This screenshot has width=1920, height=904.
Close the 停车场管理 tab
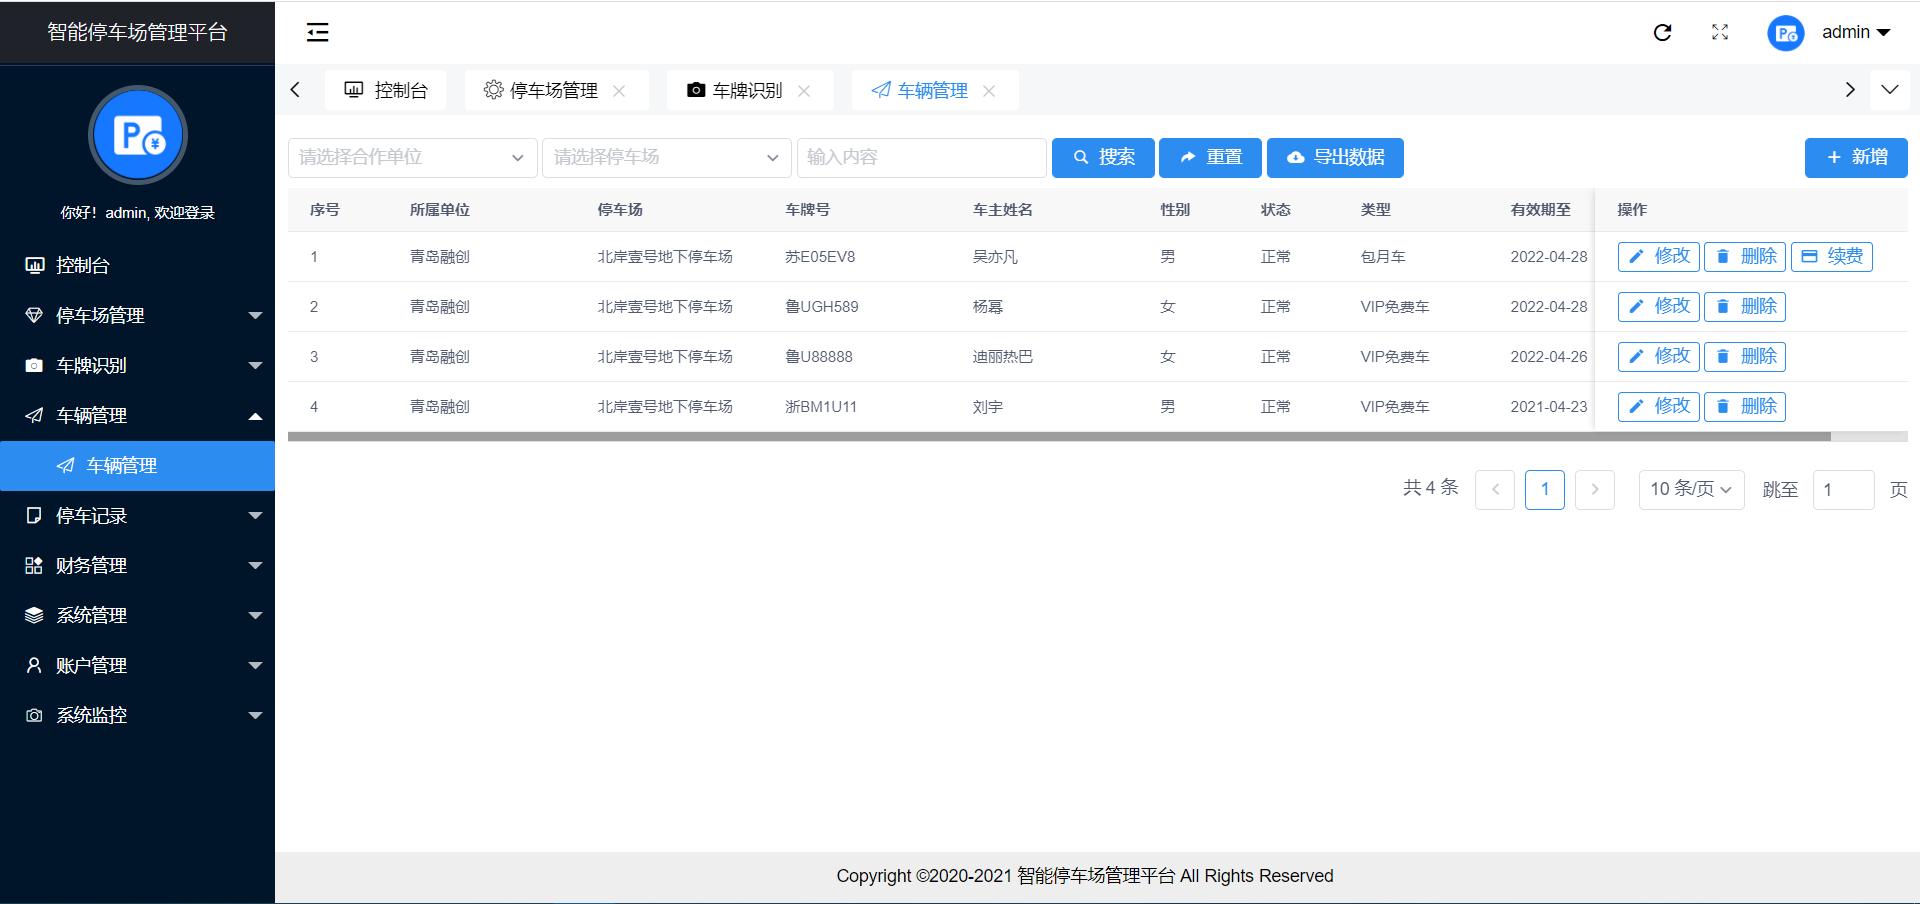pos(620,90)
